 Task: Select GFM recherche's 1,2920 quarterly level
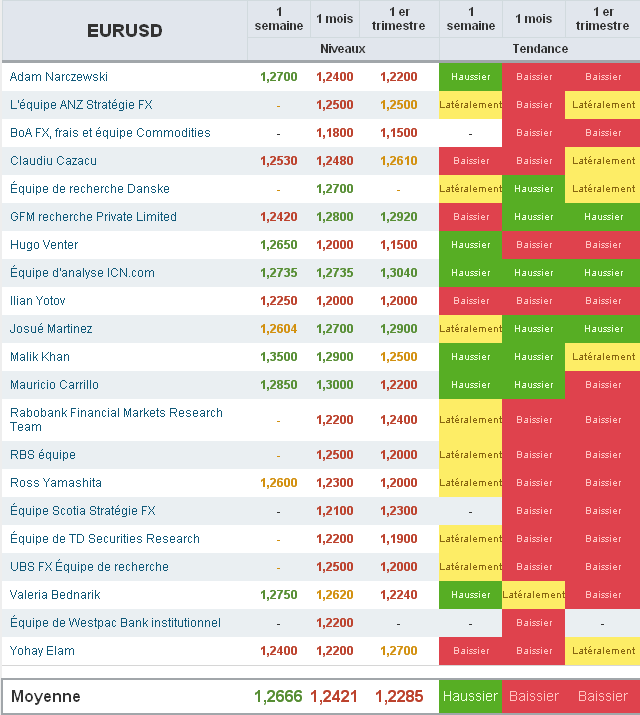click(399, 217)
